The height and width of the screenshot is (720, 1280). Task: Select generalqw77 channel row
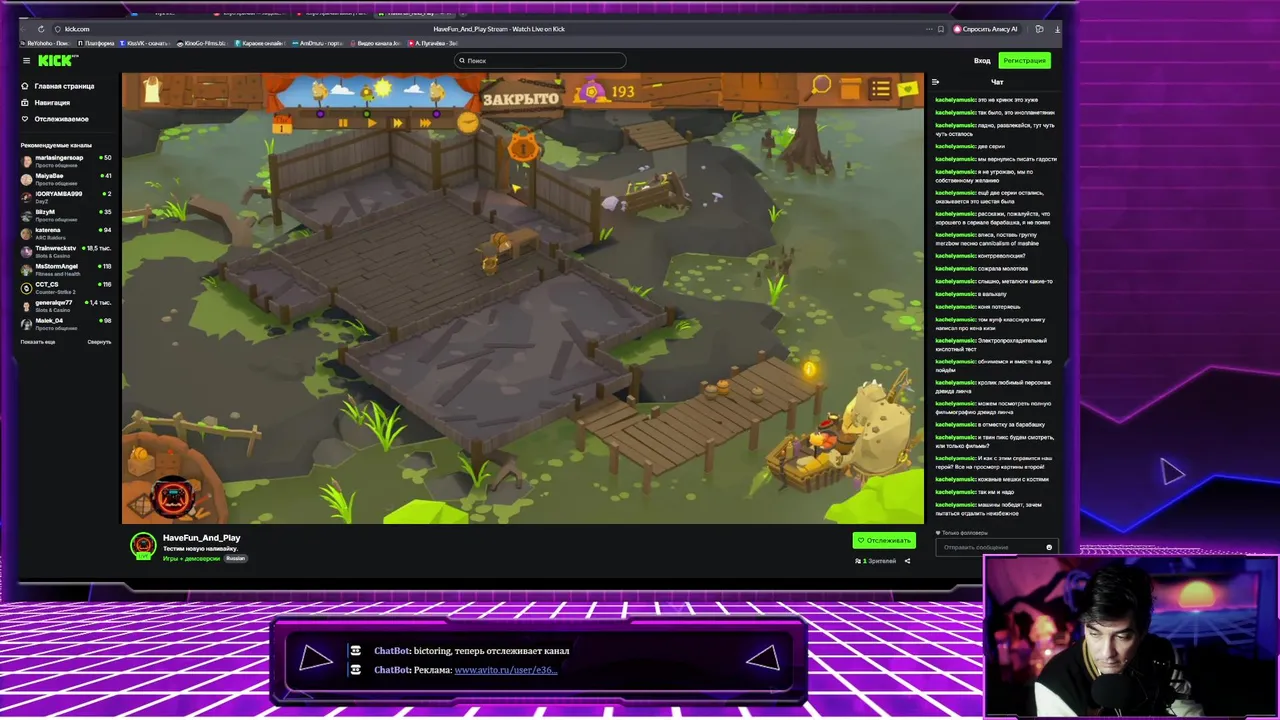tap(66, 305)
